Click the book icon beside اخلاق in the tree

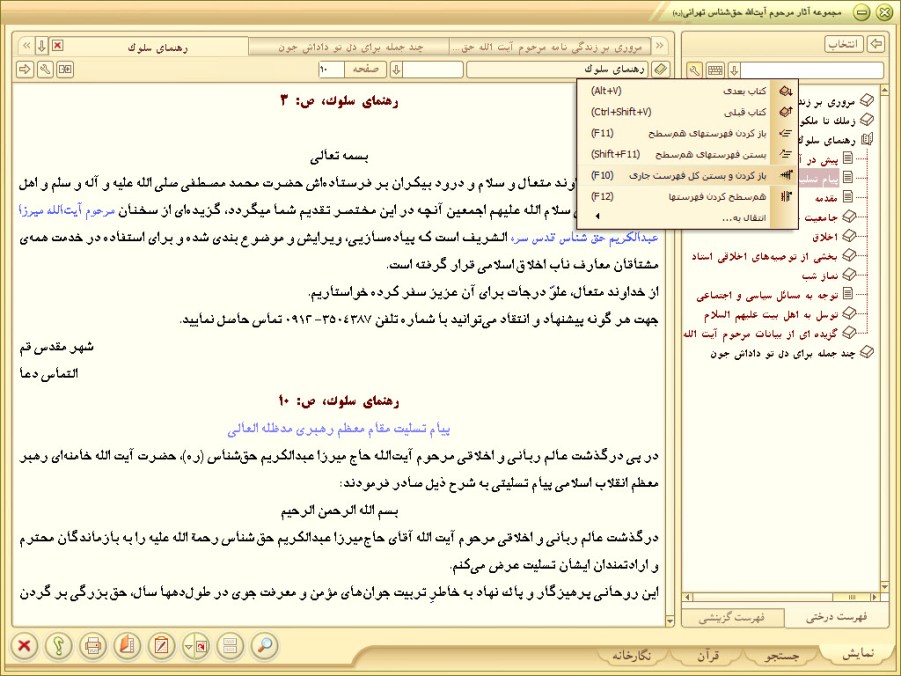point(849,236)
